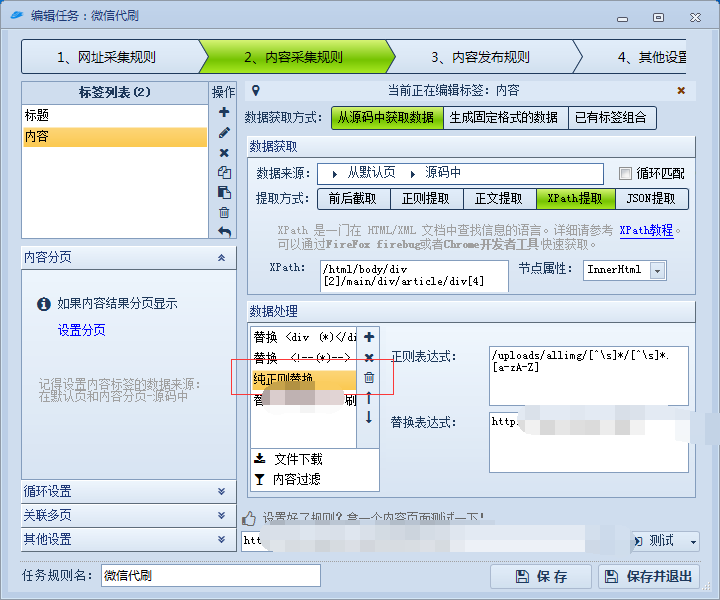This screenshot has width=720, height=600.
Task: Click the copy tag icon
Action: click(224, 172)
